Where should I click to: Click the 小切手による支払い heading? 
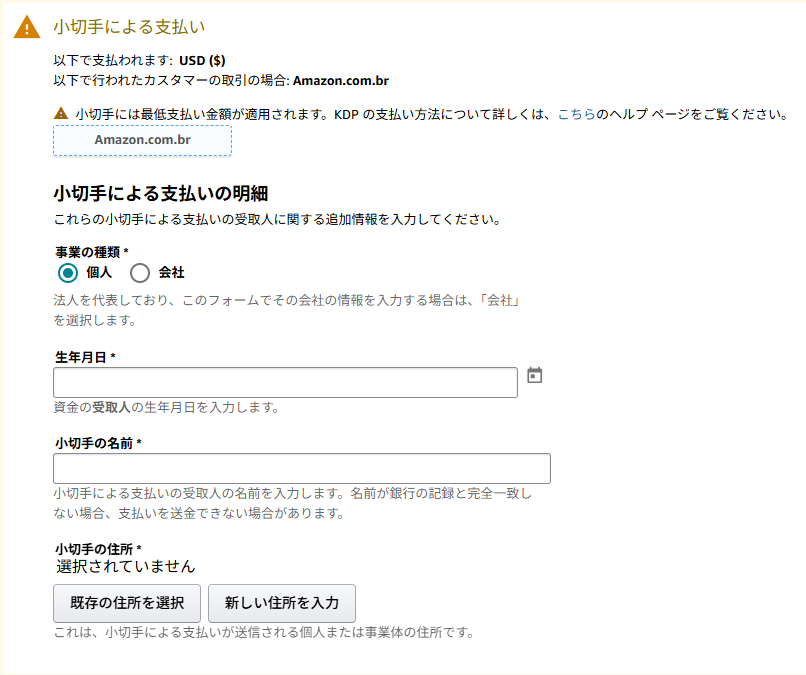(x=129, y=27)
